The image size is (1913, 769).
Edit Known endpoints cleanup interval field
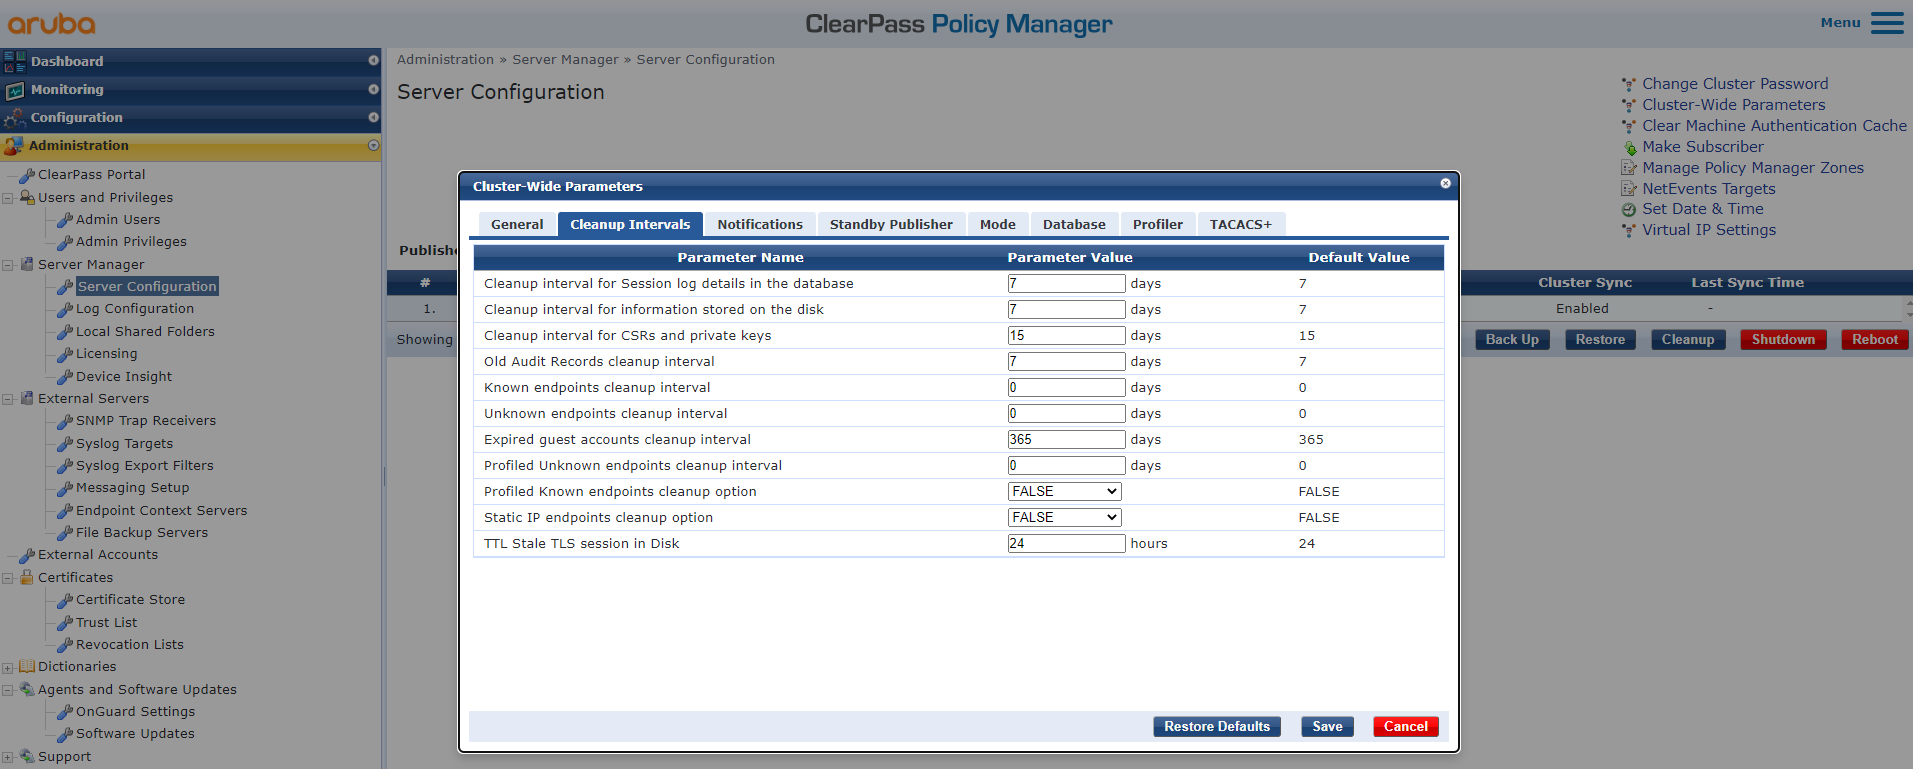(1066, 388)
